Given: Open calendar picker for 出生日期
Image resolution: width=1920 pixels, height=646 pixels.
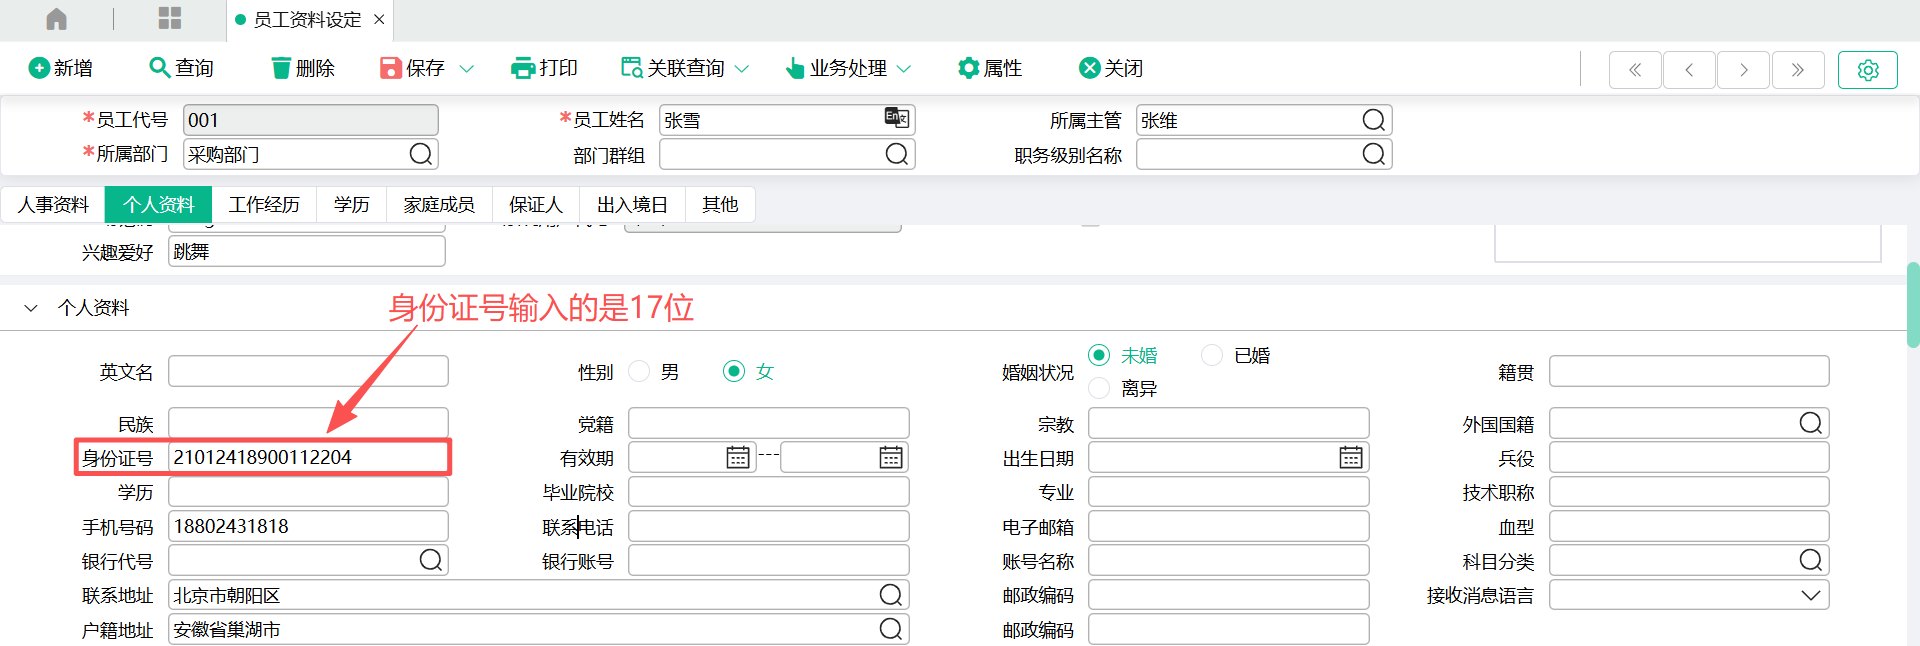Looking at the screenshot, I should (x=1350, y=457).
